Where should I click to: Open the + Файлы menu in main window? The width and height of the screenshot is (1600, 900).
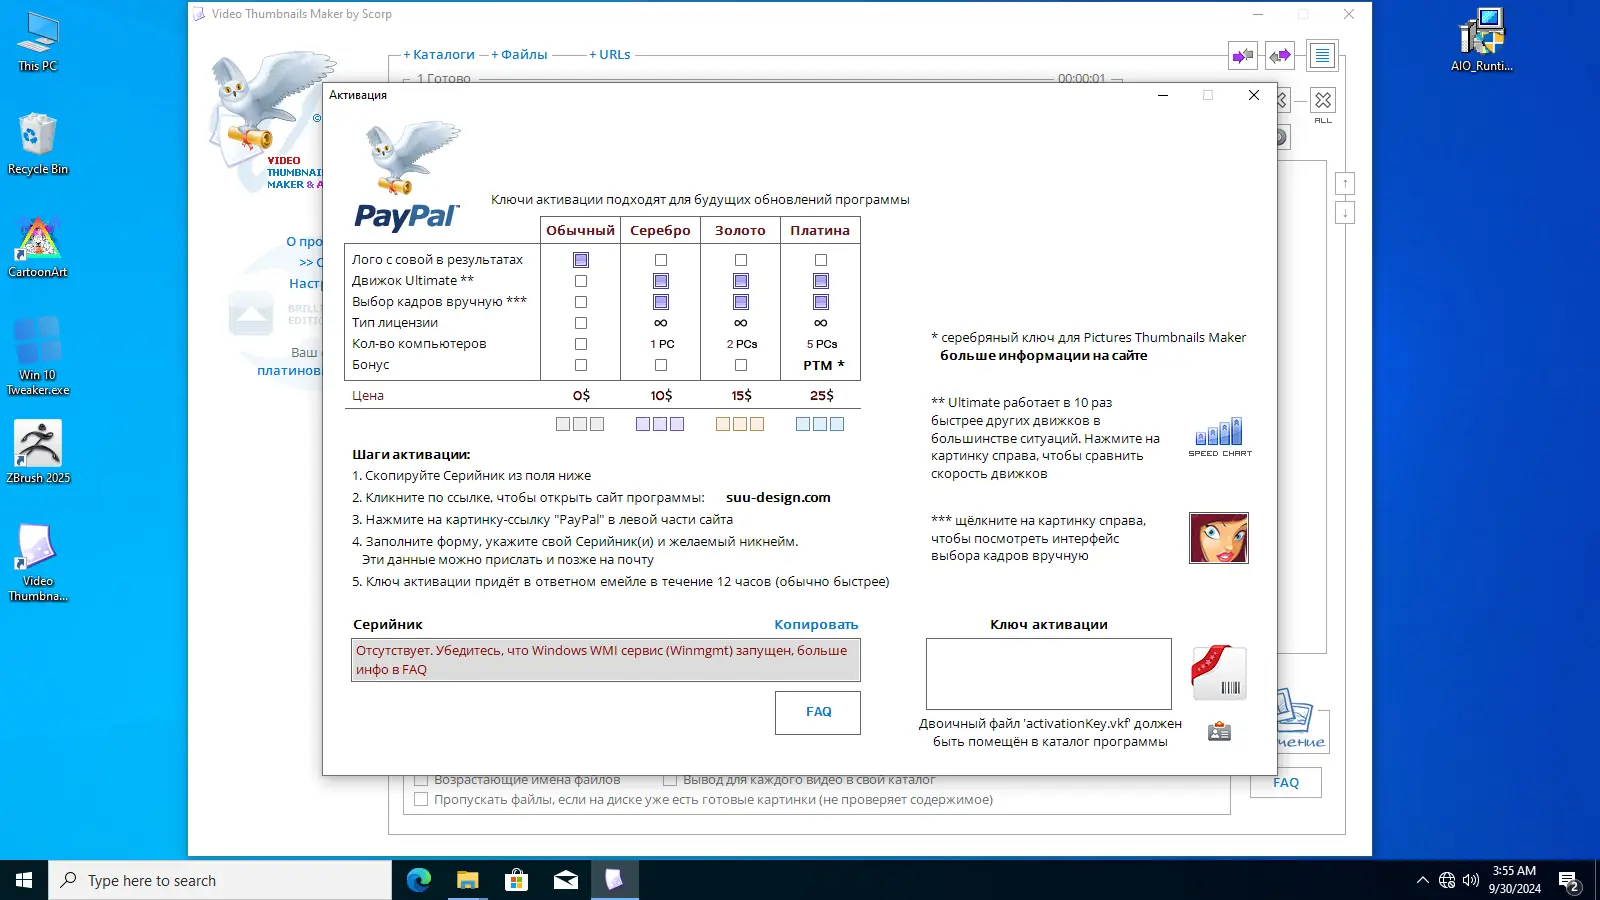[x=520, y=55]
